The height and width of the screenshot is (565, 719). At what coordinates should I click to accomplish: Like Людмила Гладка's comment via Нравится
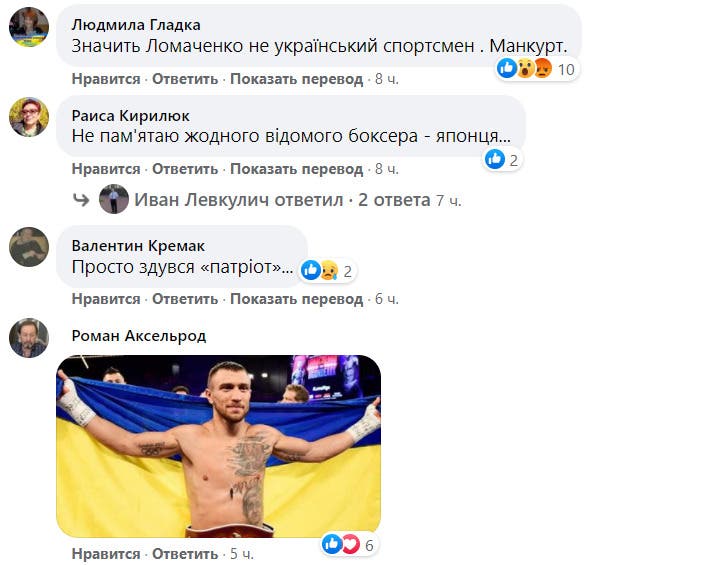coord(106,79)
